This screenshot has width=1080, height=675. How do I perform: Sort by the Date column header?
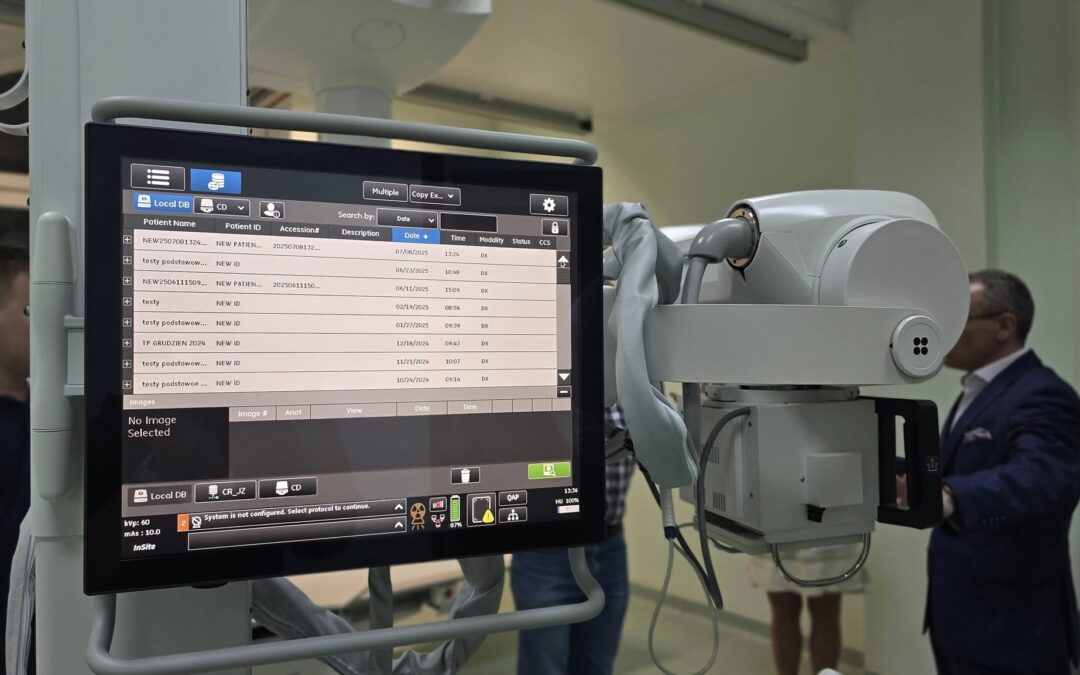(x=415, y=236)
